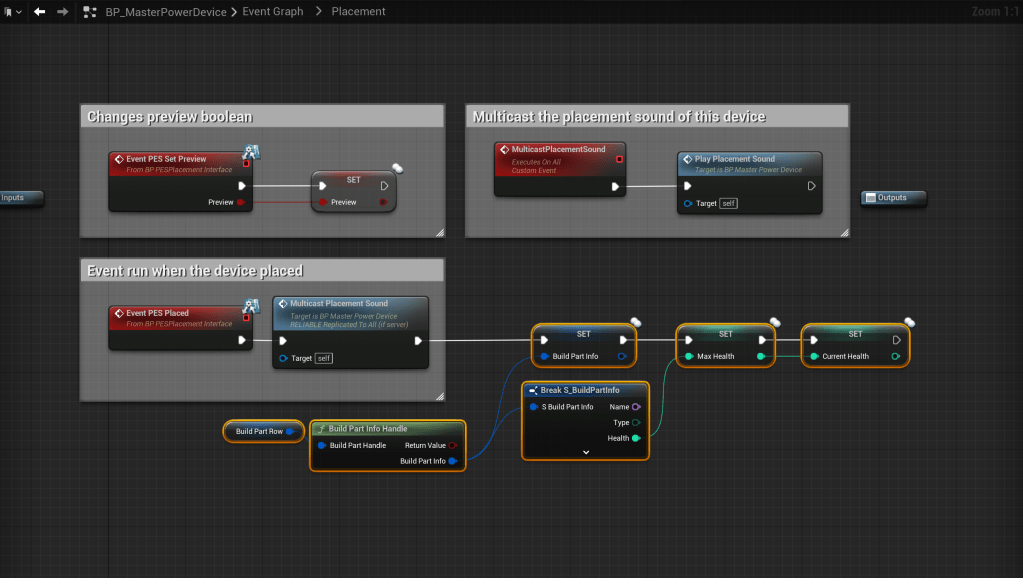1023x578 pixels.
Task: Click the Health output pin on Break node
Action: (636, 438)
